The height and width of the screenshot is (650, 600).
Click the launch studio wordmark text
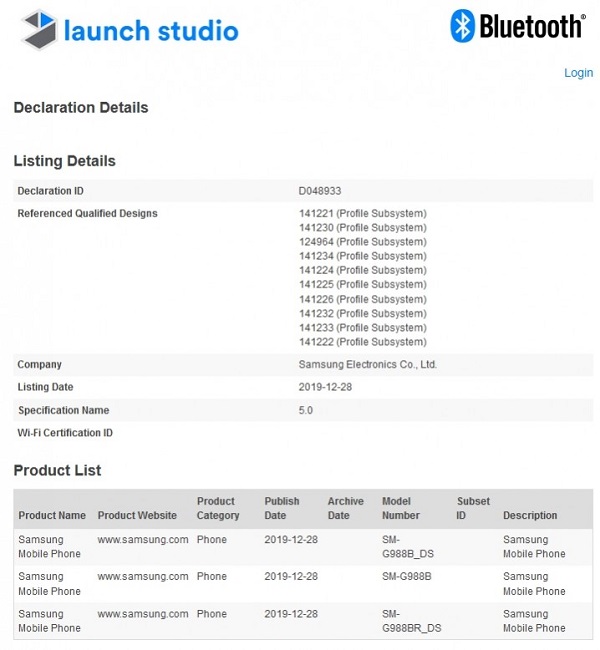151,31
